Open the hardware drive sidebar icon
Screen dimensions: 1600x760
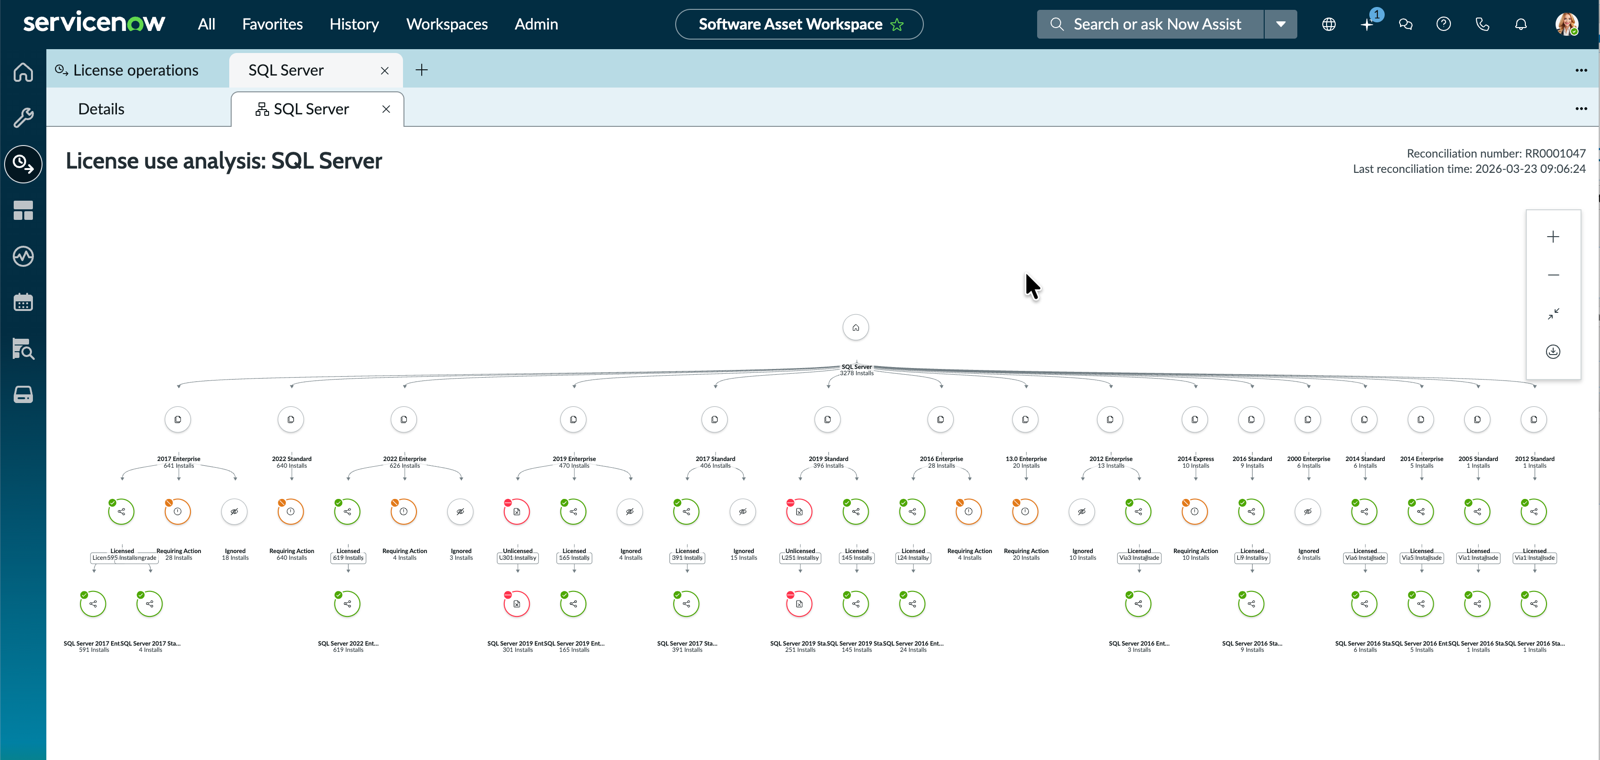(23, 395)
